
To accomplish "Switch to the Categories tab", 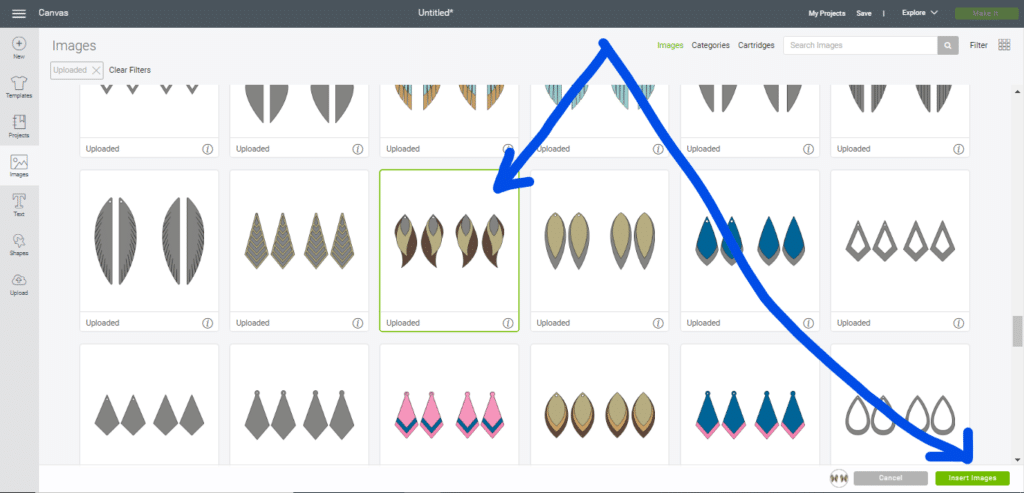I will 711,45.
